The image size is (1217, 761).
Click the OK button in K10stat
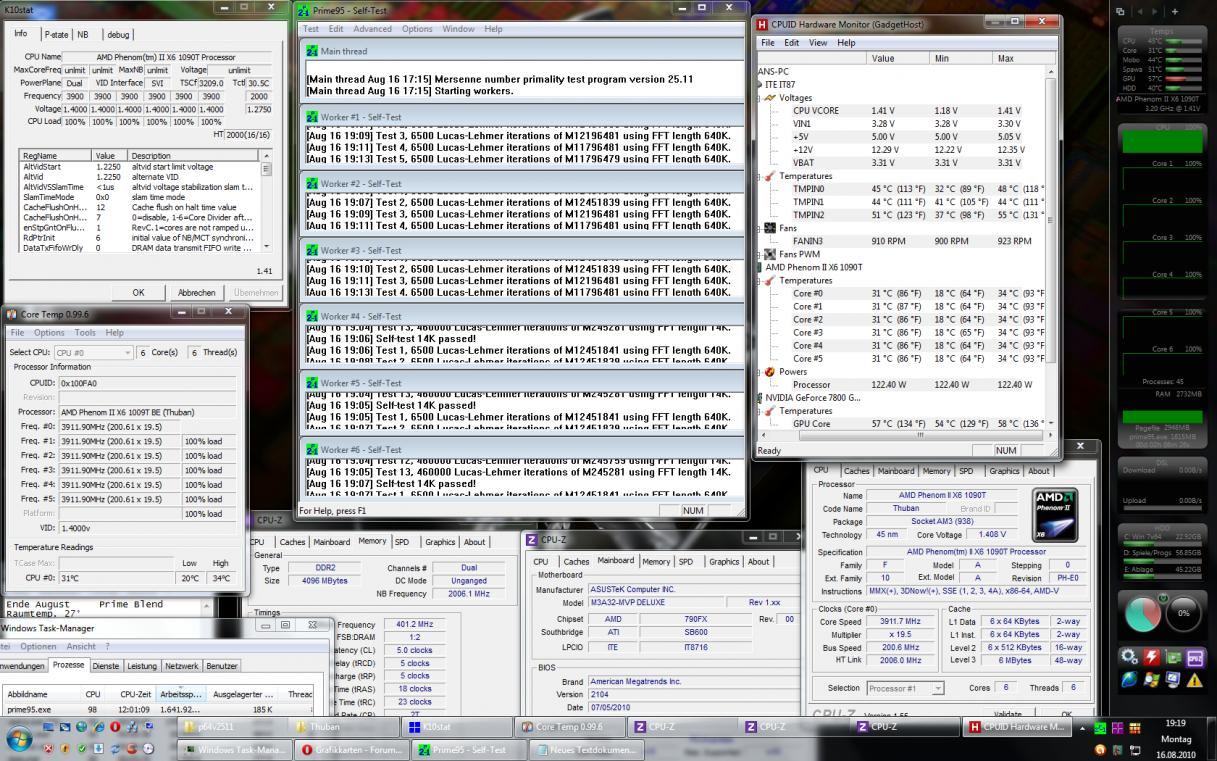click(x=138, y=293)
